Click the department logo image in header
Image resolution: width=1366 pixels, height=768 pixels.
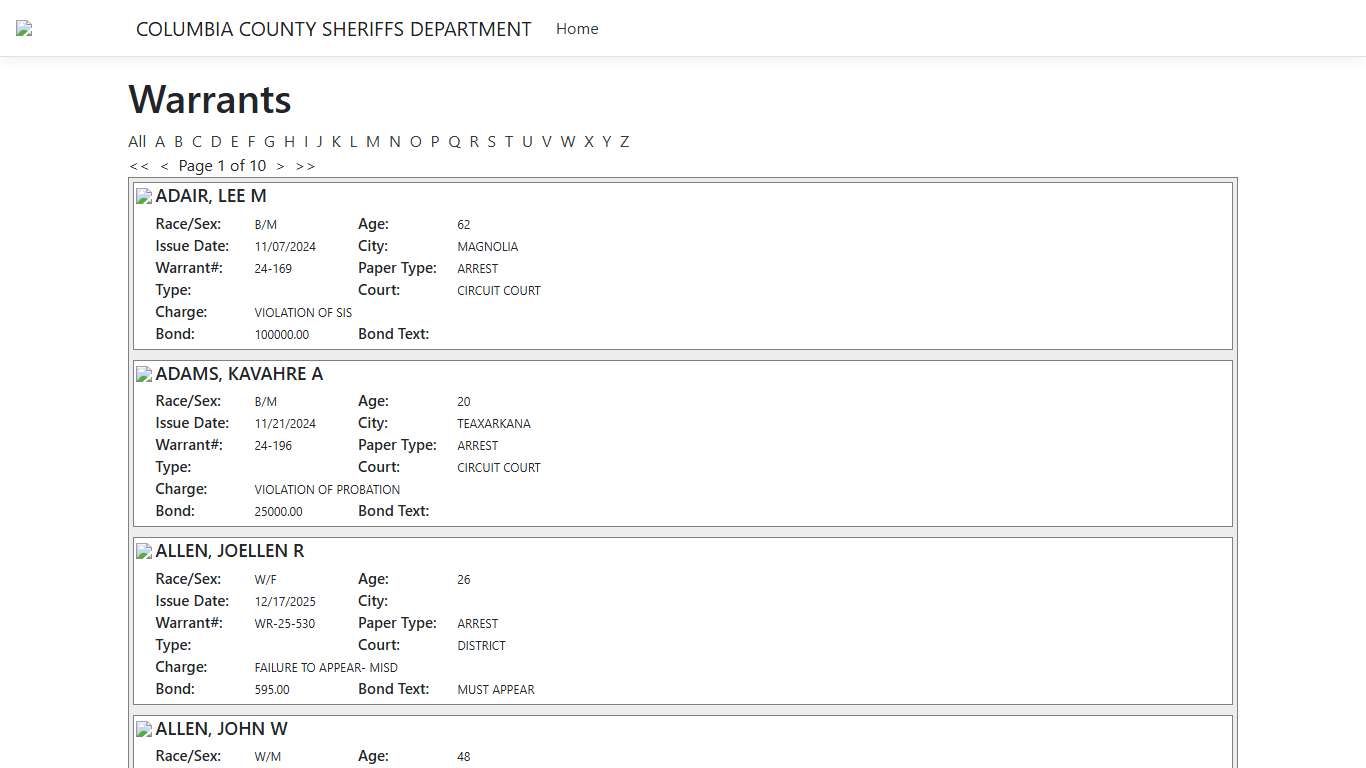point(24,29)
